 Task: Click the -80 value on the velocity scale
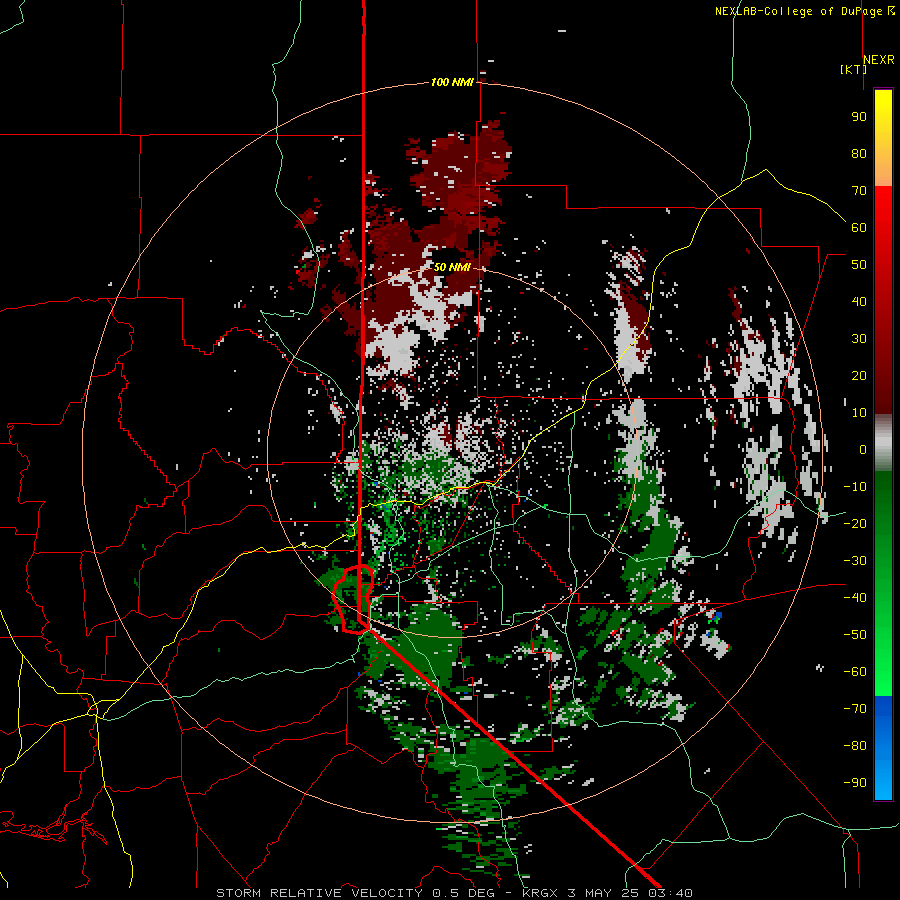pyautogui.click(x=855, y=746)
